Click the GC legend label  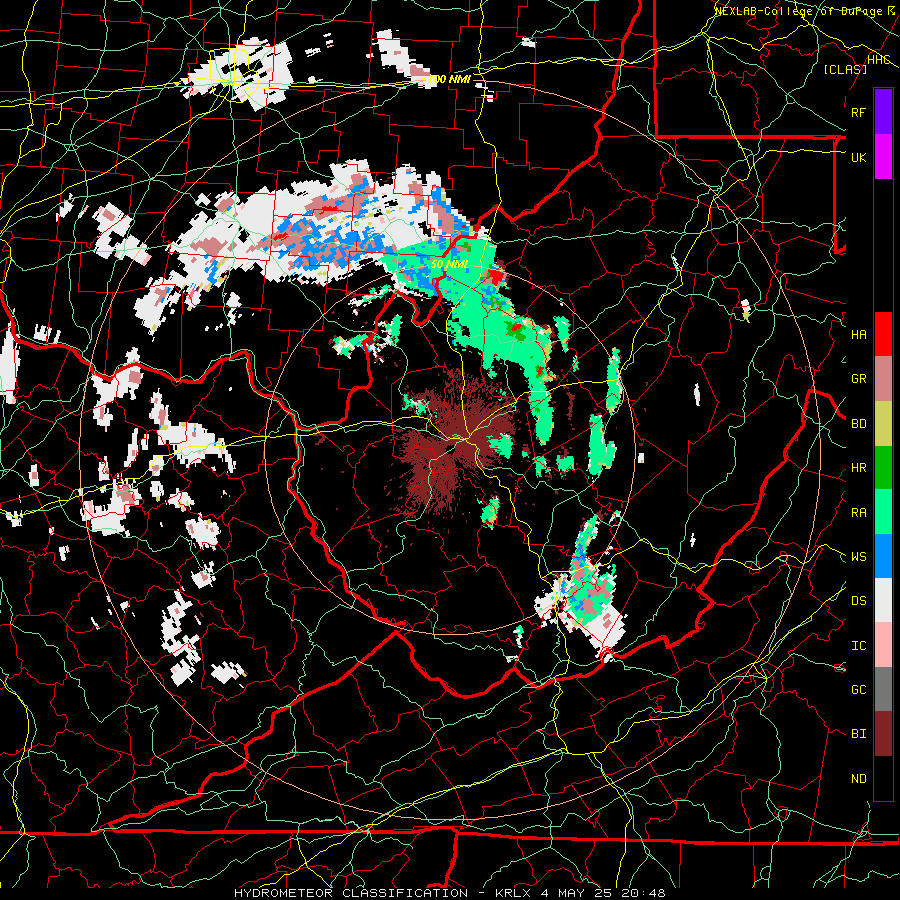tap(859, 690)
